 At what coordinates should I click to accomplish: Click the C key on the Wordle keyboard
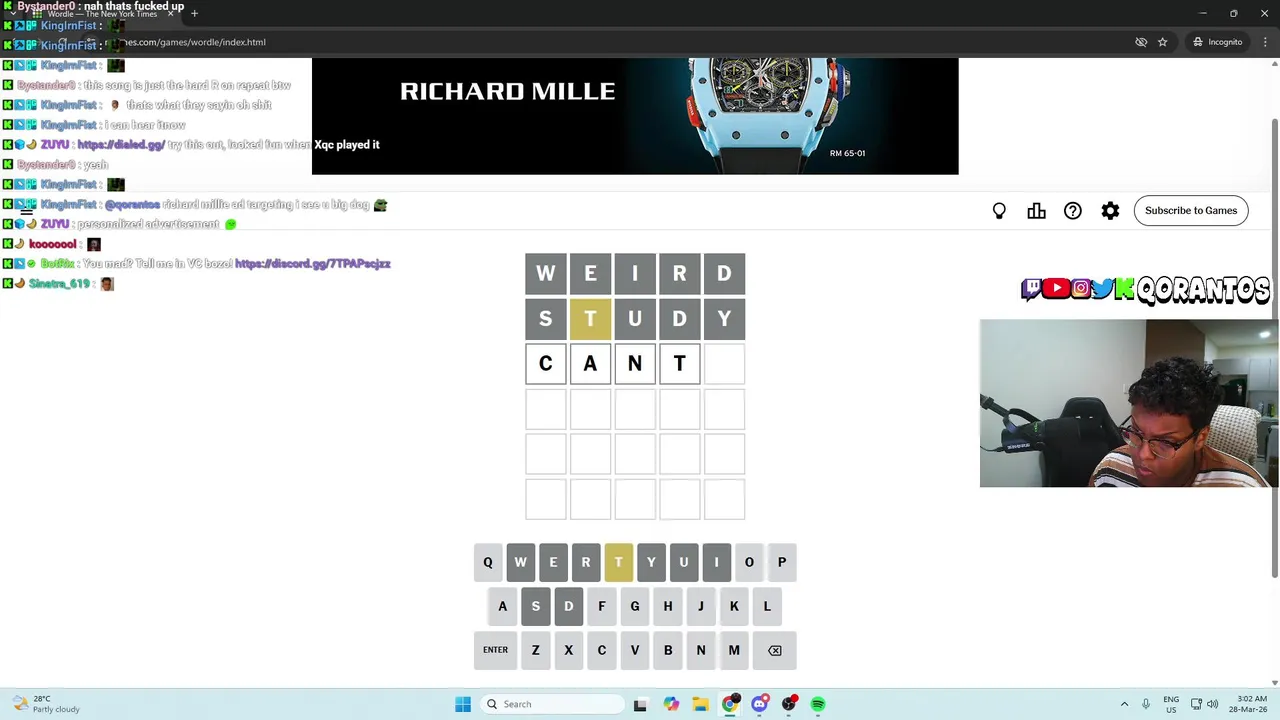point(601,650)
